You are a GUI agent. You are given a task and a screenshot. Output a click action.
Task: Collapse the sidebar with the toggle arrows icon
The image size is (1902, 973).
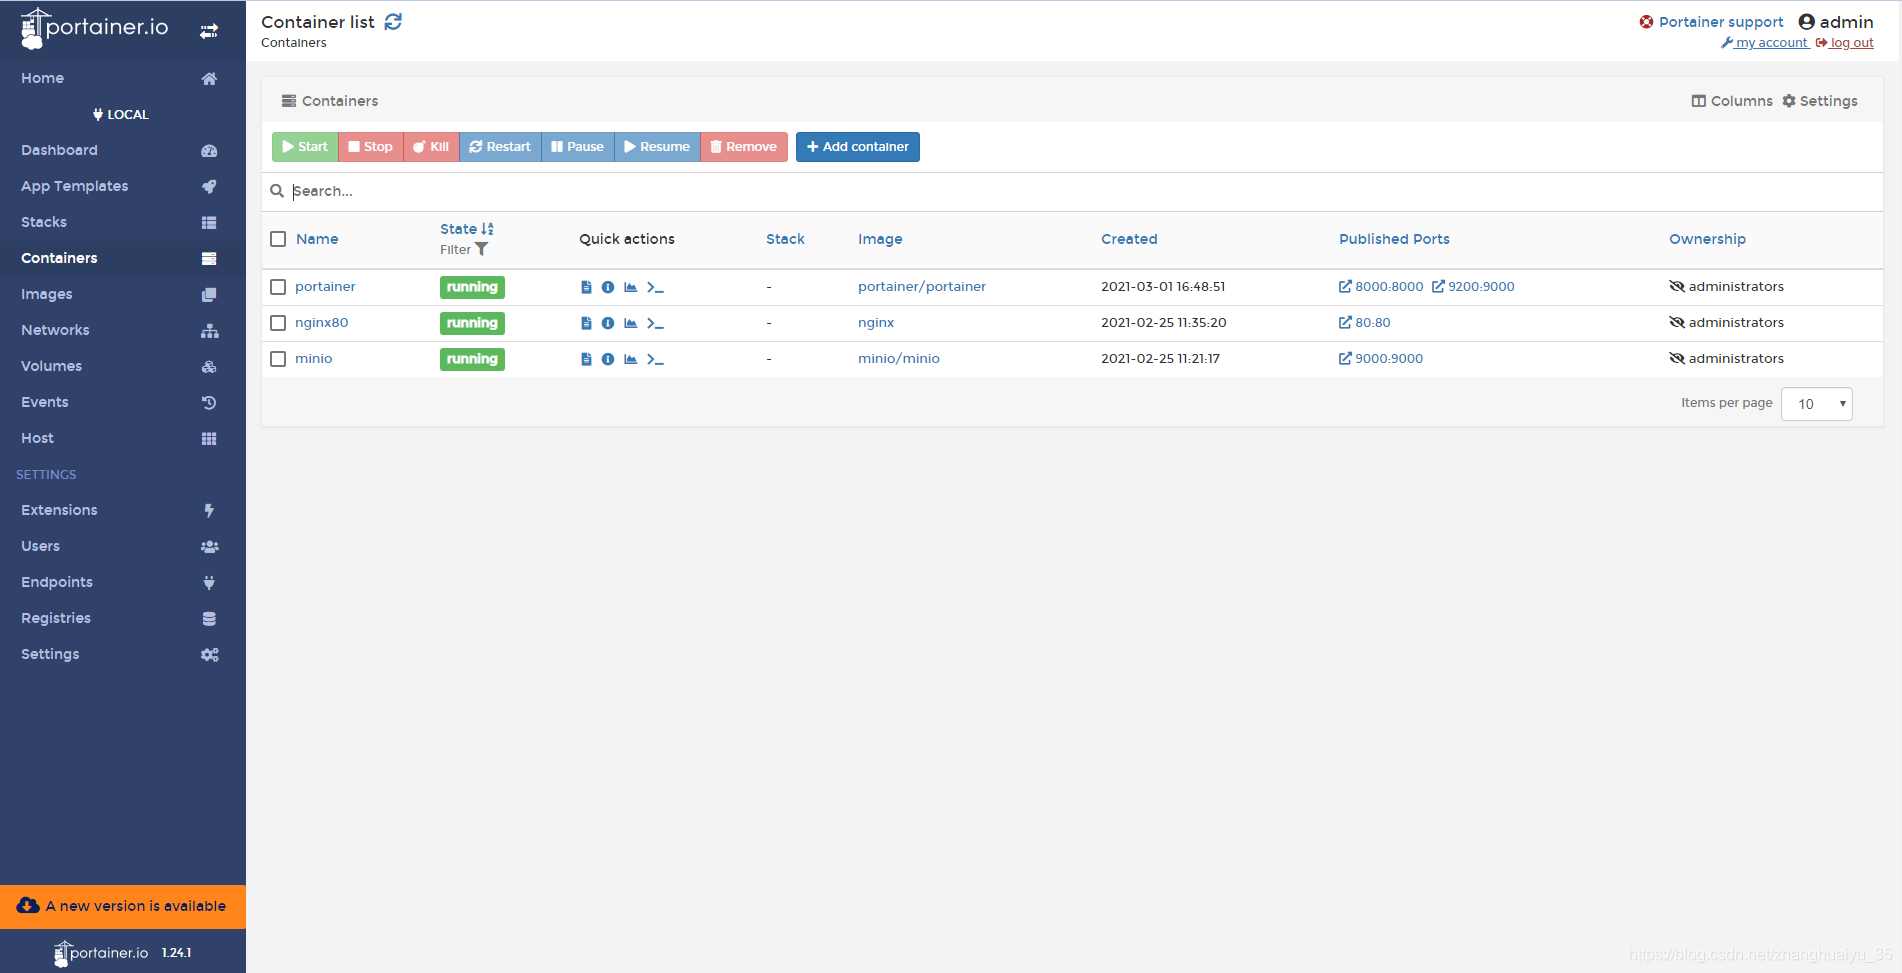click(x=209, y=31)
